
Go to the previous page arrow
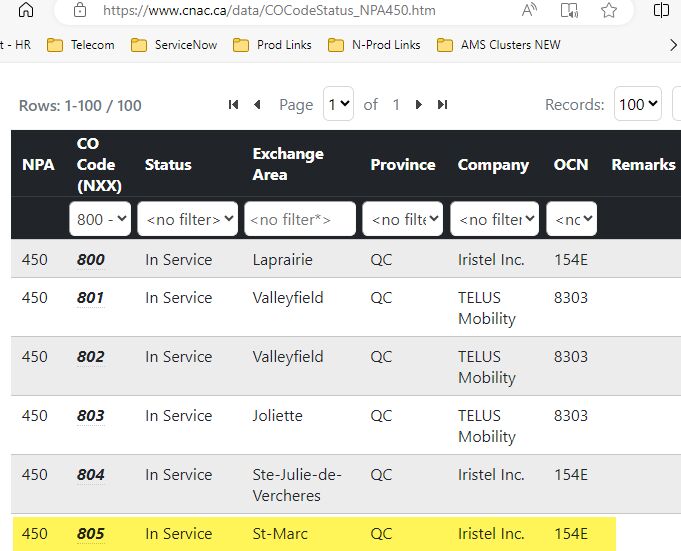(257, 105)
